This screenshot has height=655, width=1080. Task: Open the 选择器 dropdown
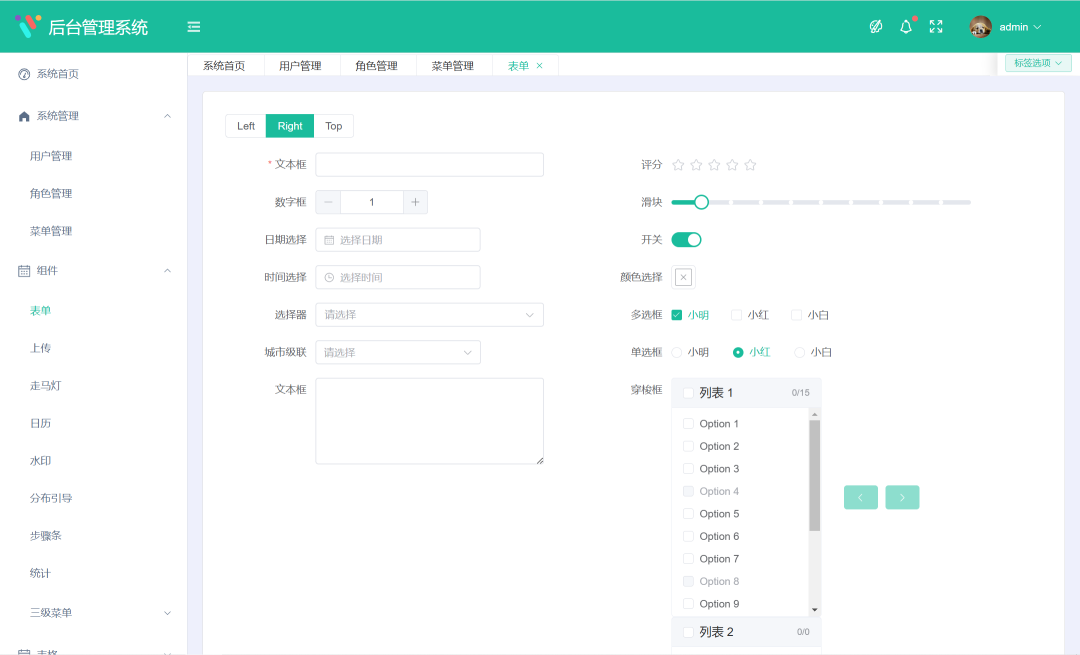[x=429, y=314]
